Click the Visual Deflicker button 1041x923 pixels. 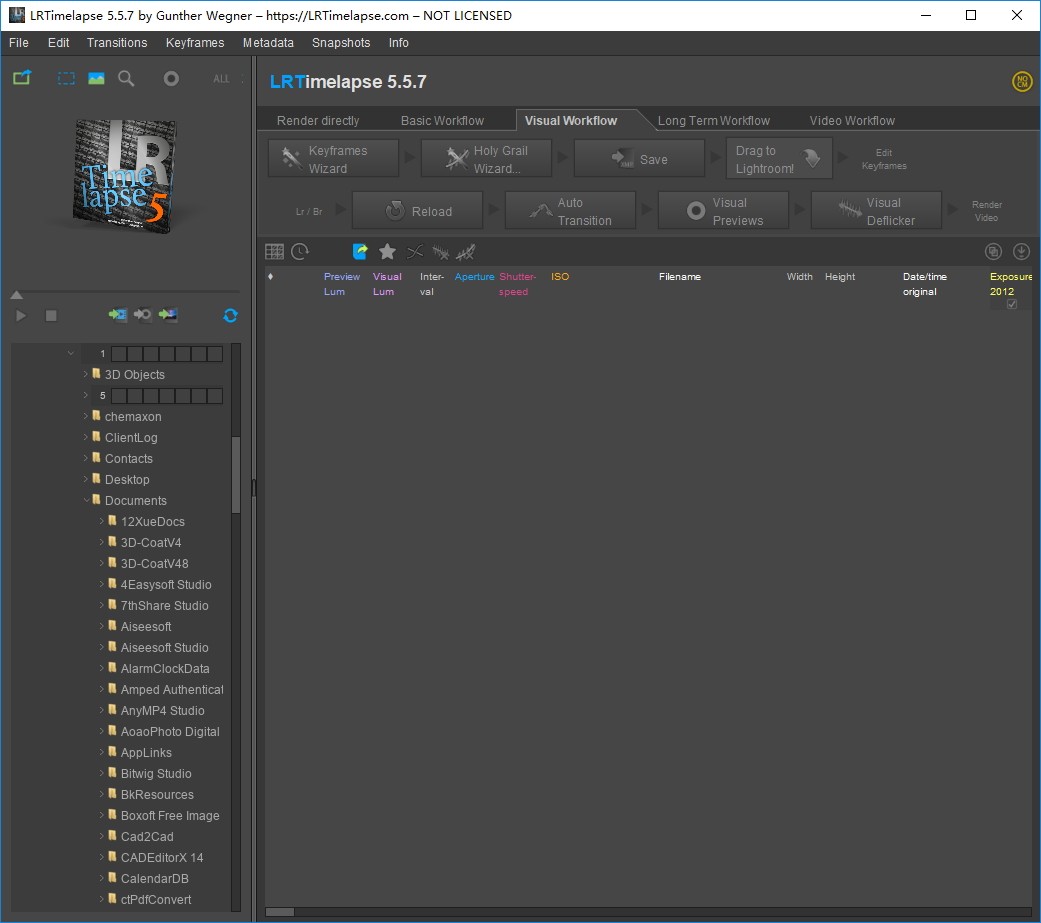(x=876, y=211)
